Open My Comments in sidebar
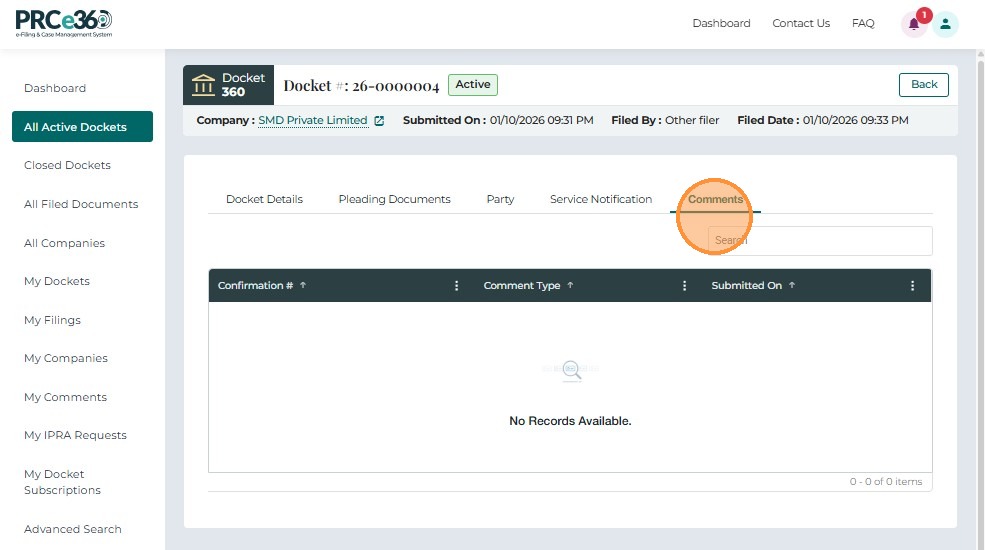This screenshot has width=985, height=550. [65, 397]
